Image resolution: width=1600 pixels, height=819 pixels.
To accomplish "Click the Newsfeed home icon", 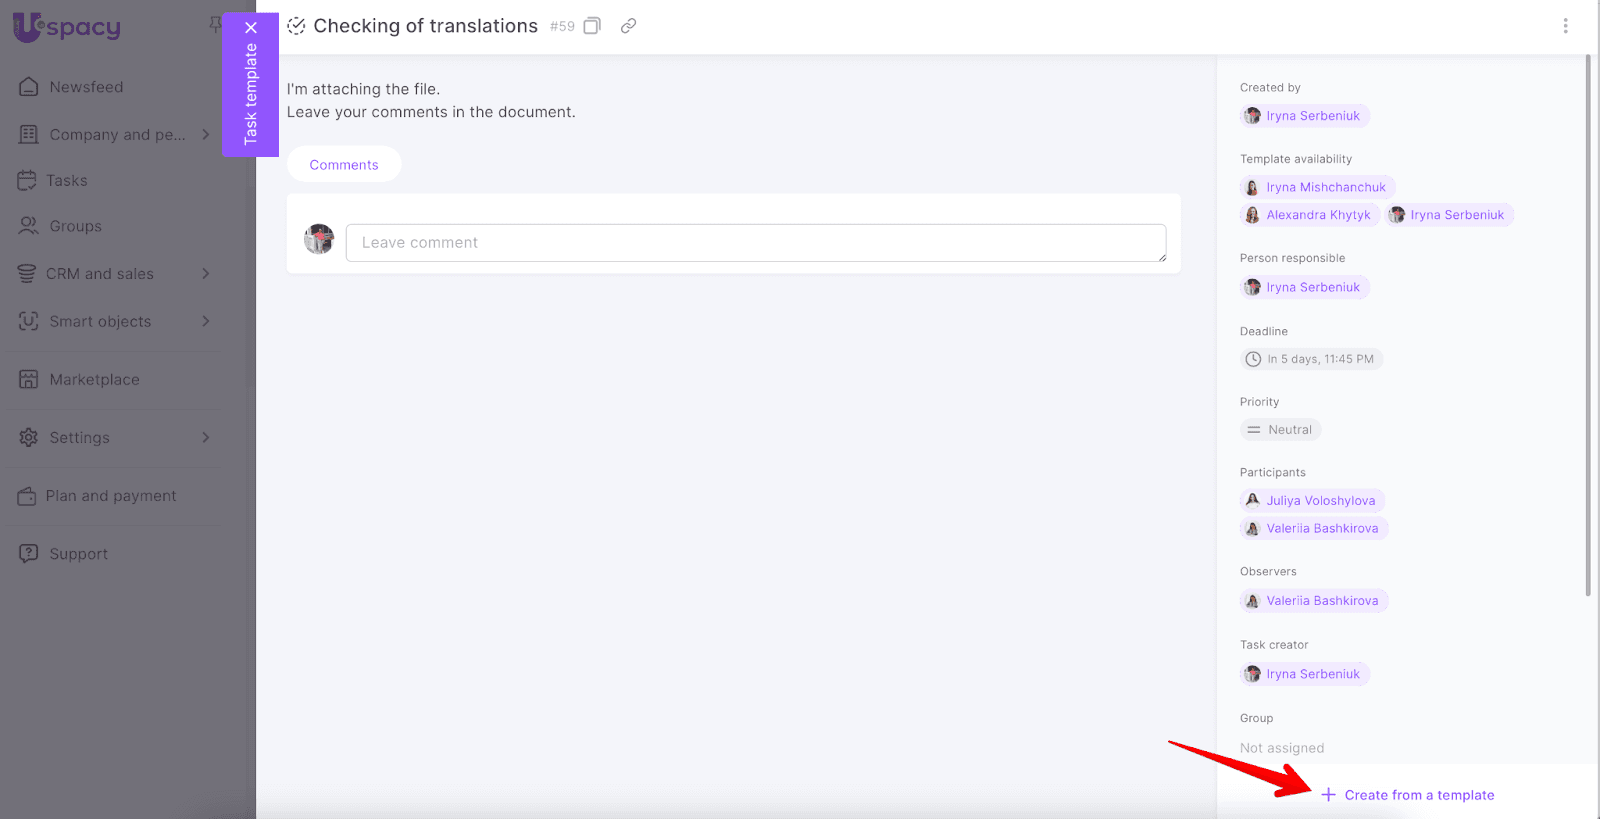I will [29, 87].
